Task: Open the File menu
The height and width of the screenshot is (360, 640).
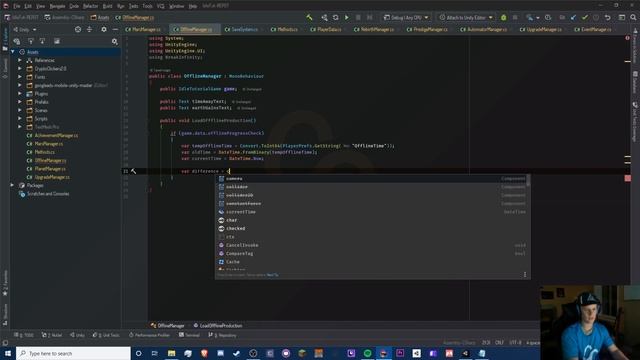Action: [16, 6]
